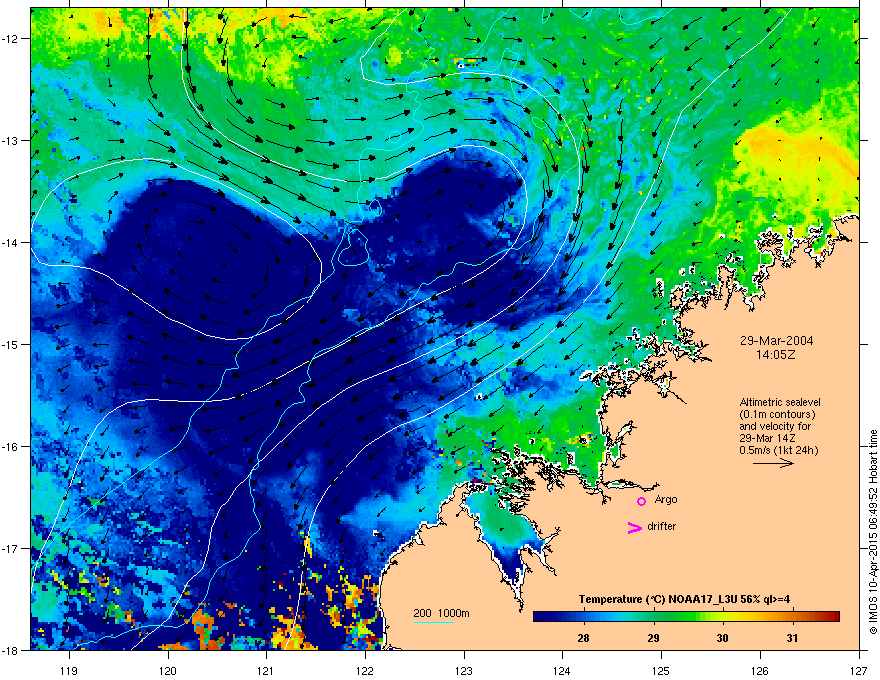Click the "29-Mar-2004" date label

[776, 341]
